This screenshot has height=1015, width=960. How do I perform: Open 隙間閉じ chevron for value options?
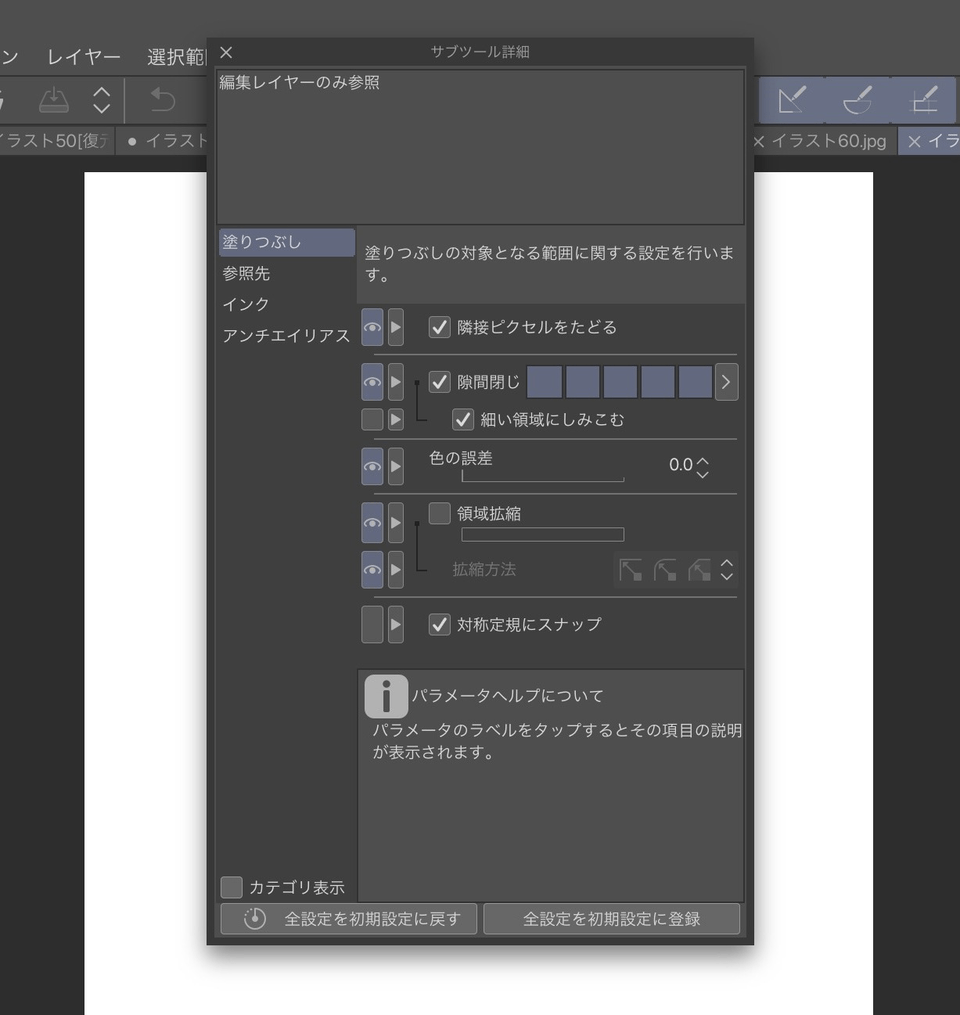726,382
